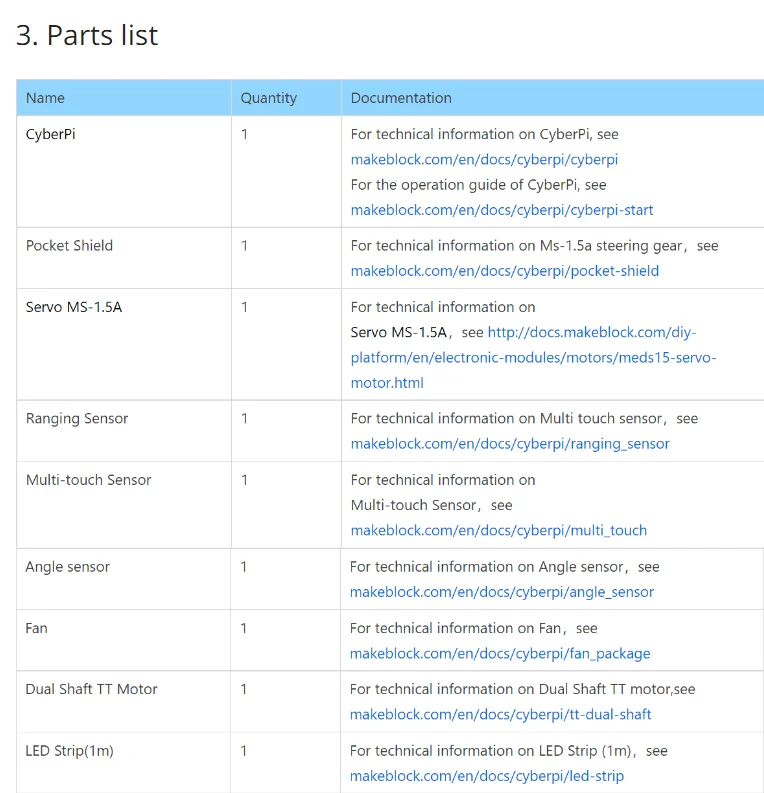Select the LED Strip(1m) name cell
This screenshot has width=764, height=793.
point(69,751)
